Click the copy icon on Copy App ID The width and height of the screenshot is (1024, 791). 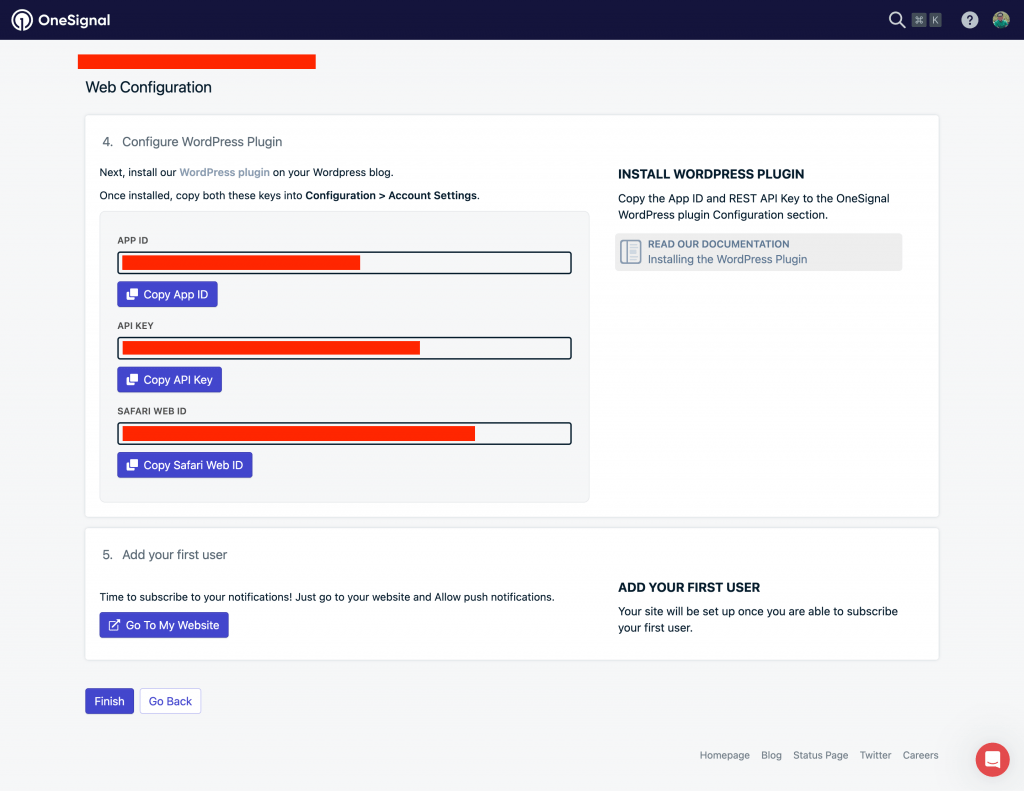pos(132,293)
